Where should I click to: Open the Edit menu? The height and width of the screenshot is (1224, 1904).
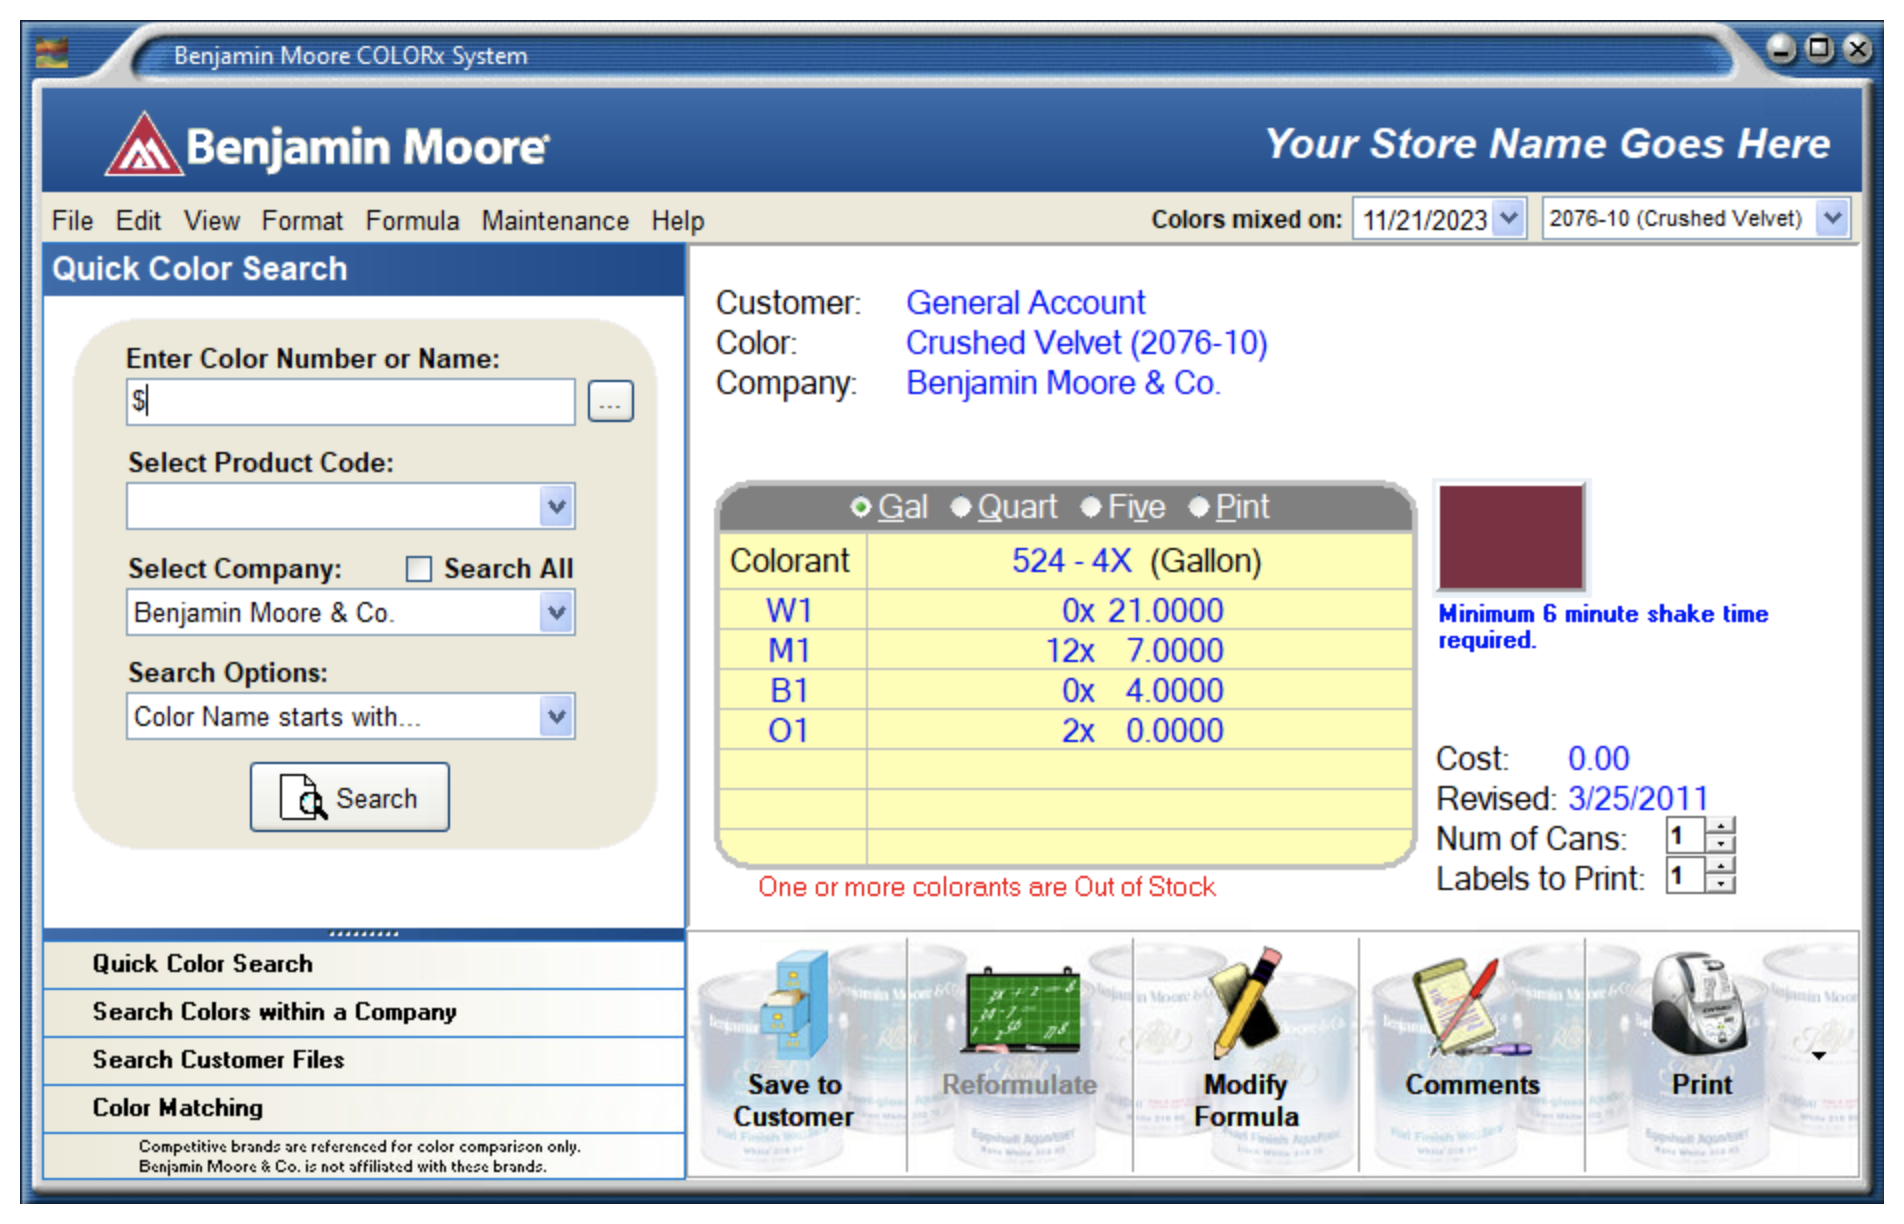pos(138,220)
